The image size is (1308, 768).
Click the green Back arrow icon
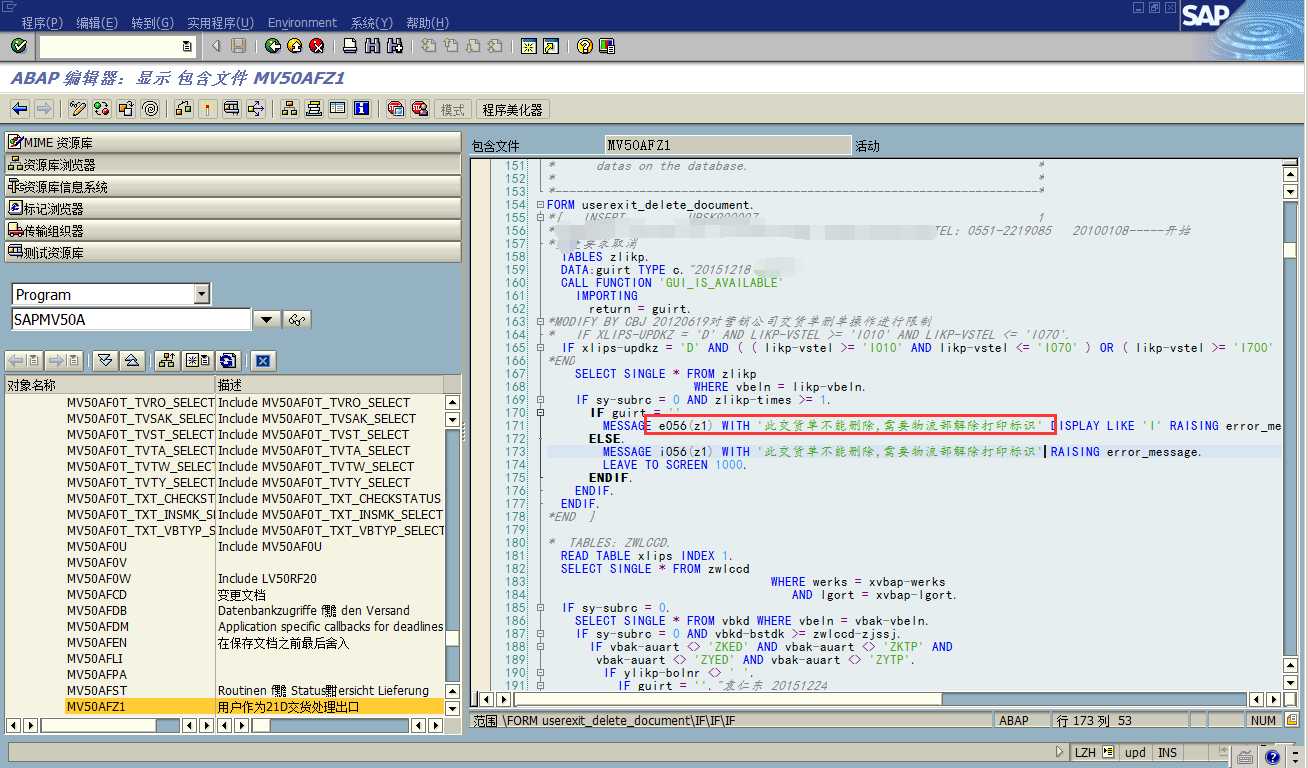(x=273, y=46)
